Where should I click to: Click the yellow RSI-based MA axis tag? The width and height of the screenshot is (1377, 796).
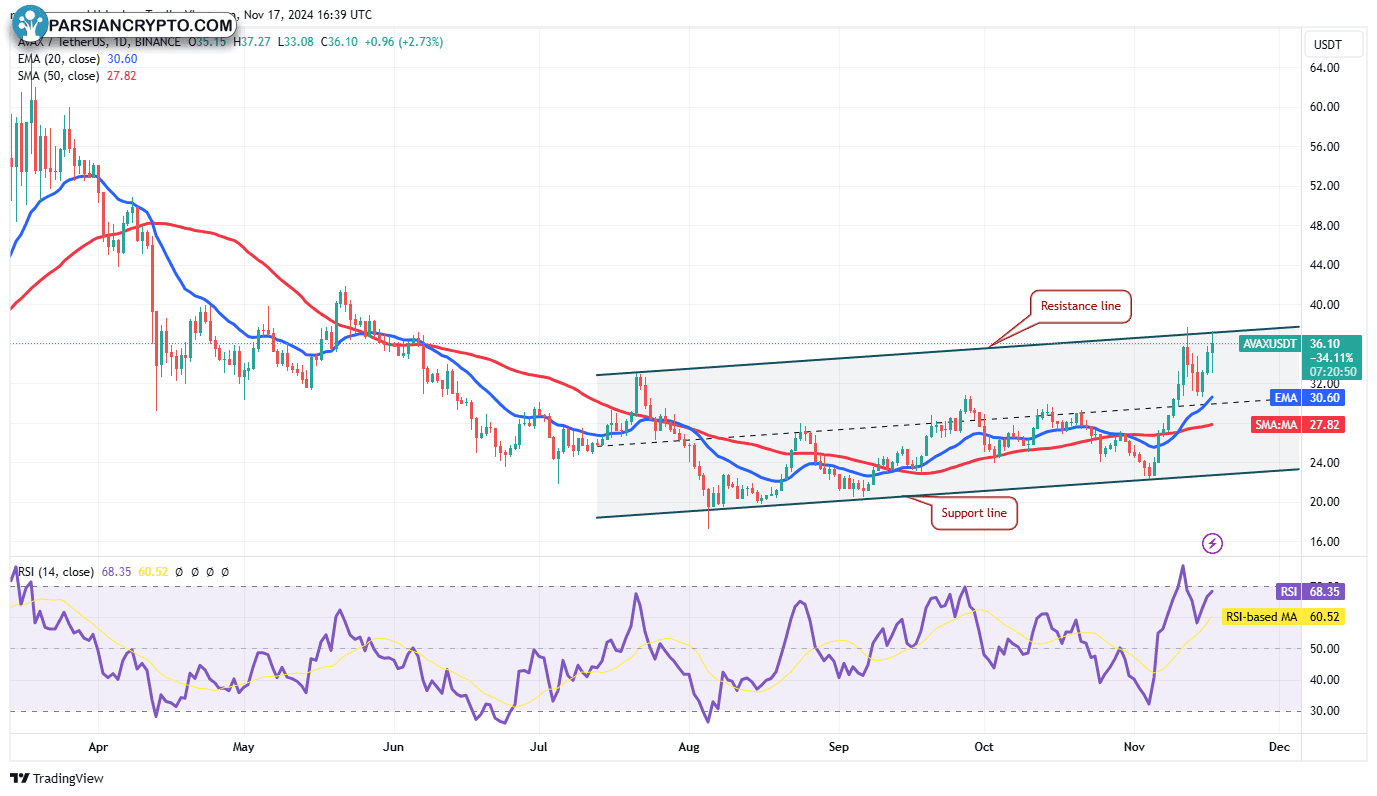(x=1261, y=617)
